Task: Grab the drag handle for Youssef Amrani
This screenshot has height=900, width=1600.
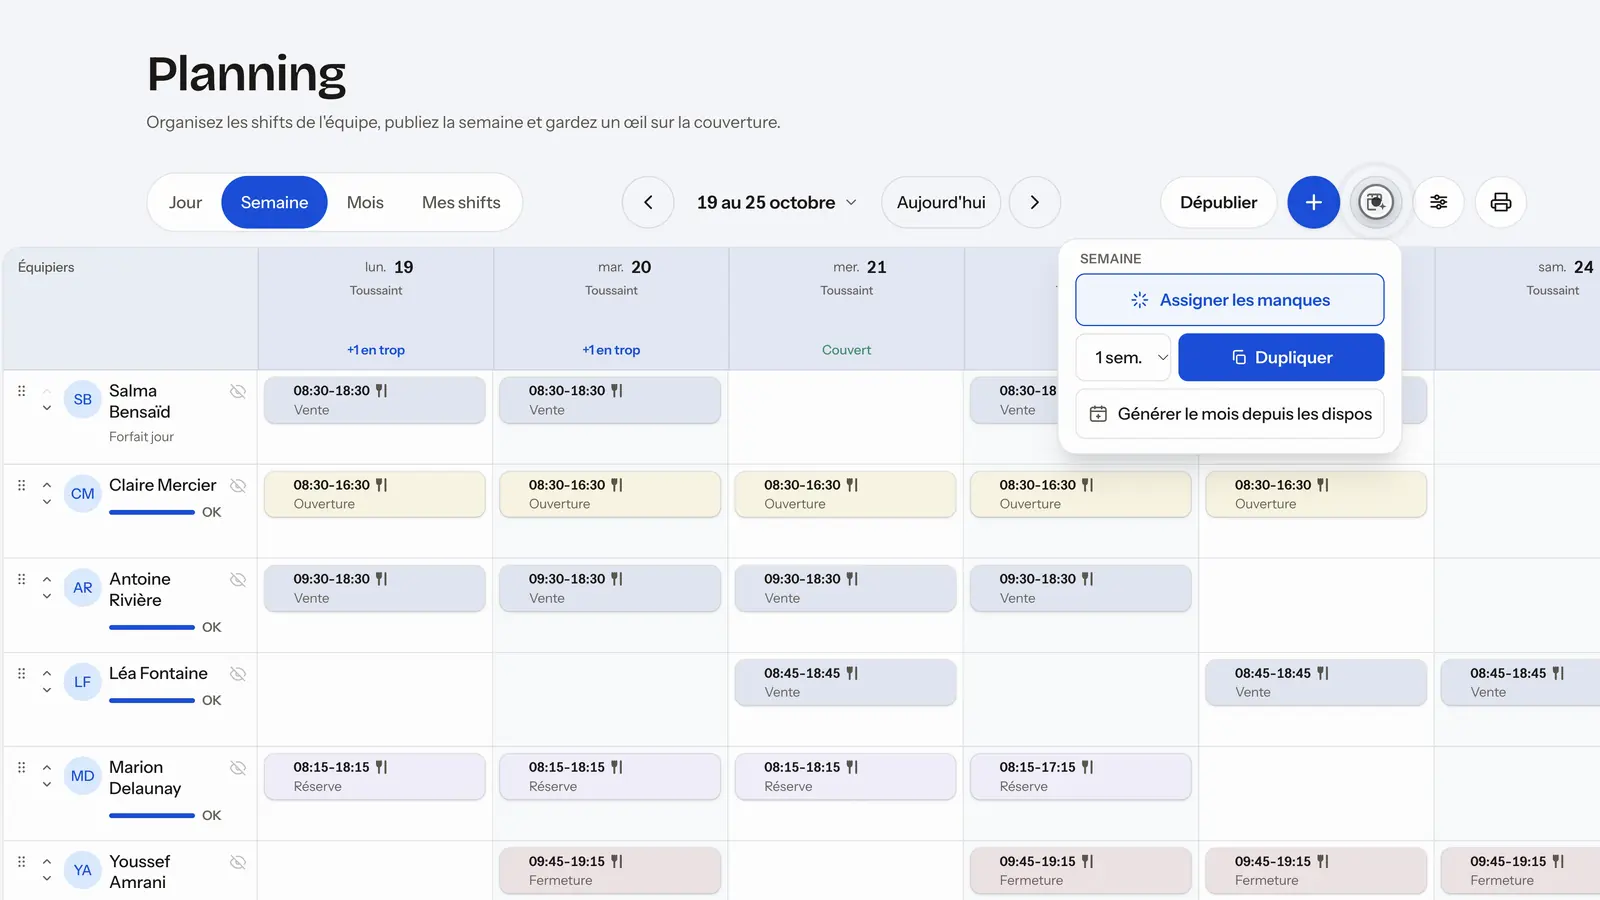Action: (21, 861)
